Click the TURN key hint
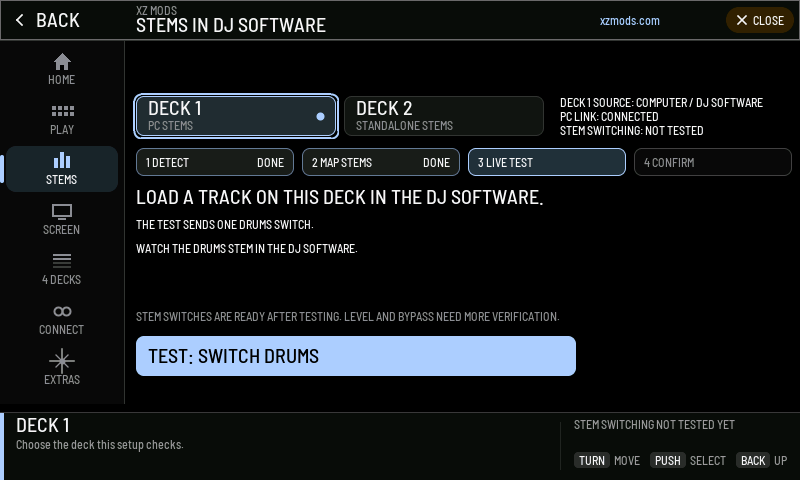This screenshot has width=800, height=480. pyautogui.click(x=592, y=461)
